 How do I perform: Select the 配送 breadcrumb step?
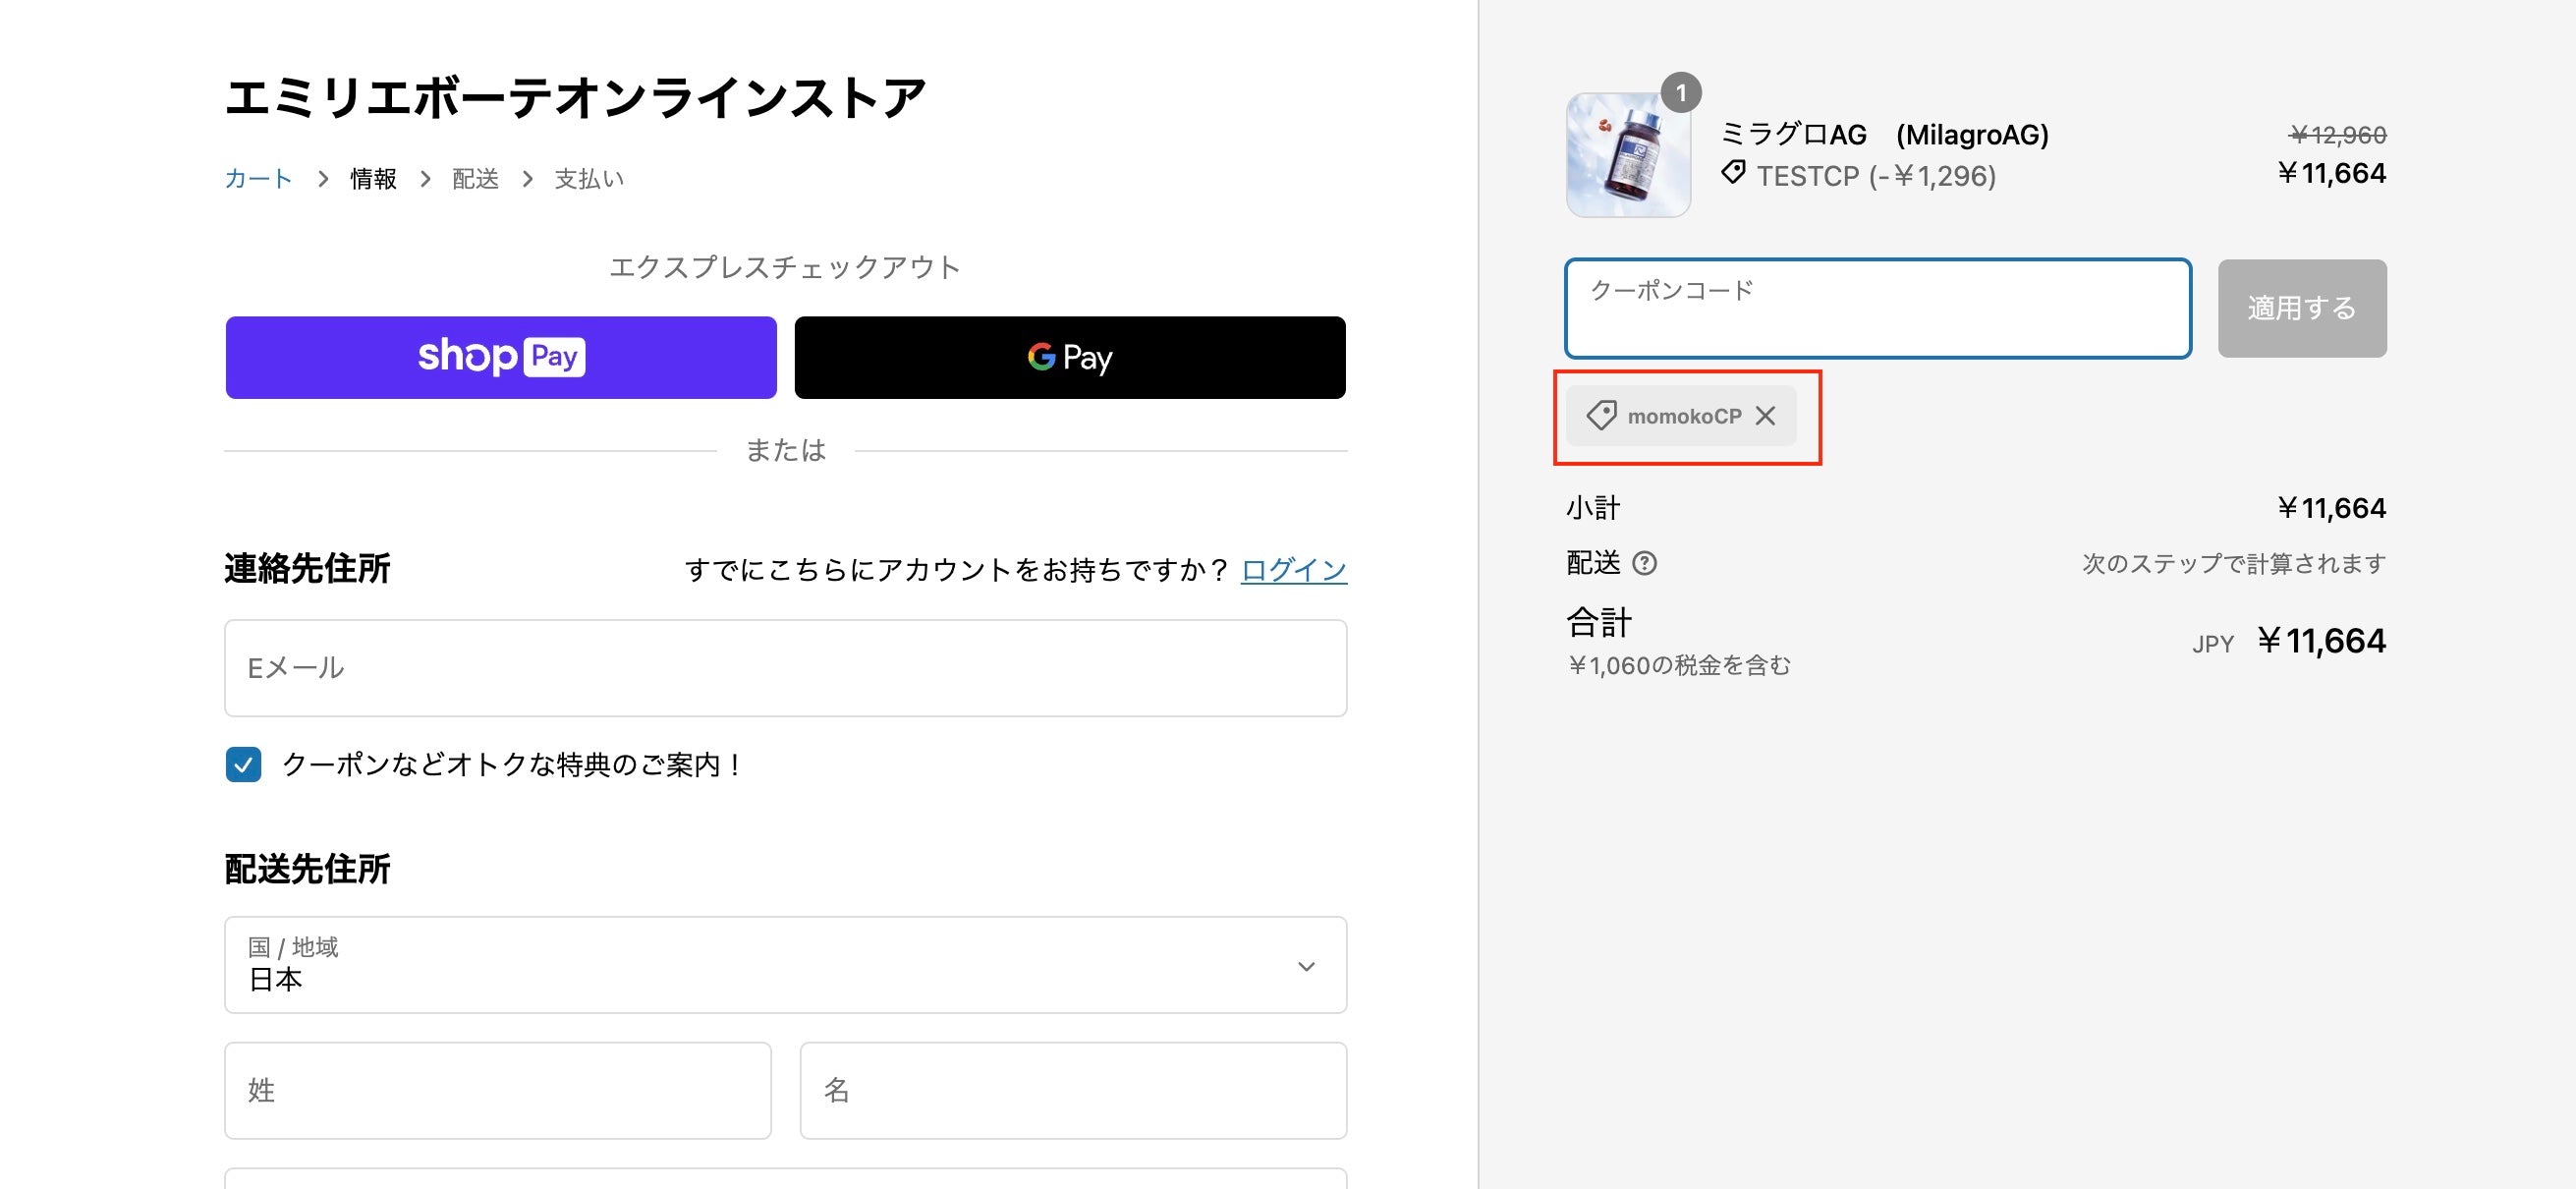point(475,179)
